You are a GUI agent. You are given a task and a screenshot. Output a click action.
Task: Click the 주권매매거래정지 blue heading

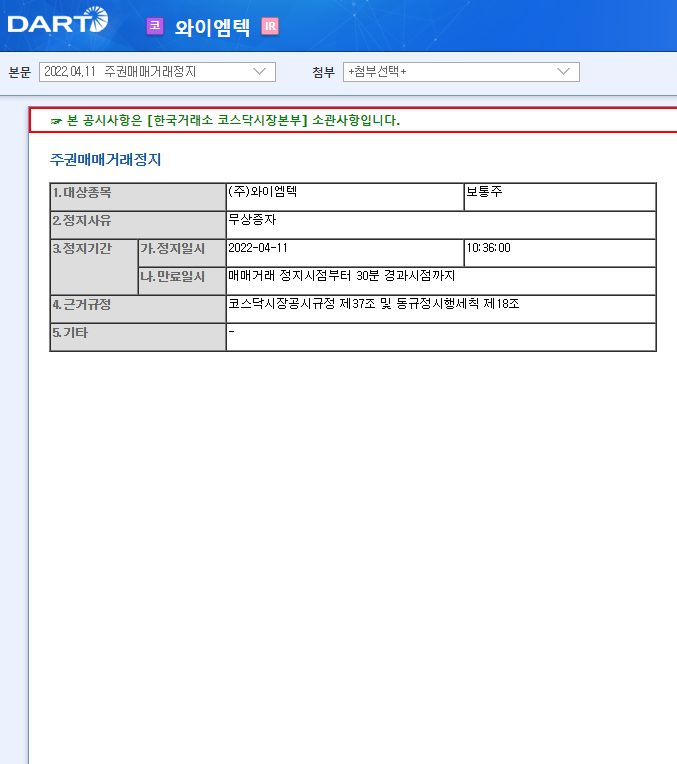[105, 160]
